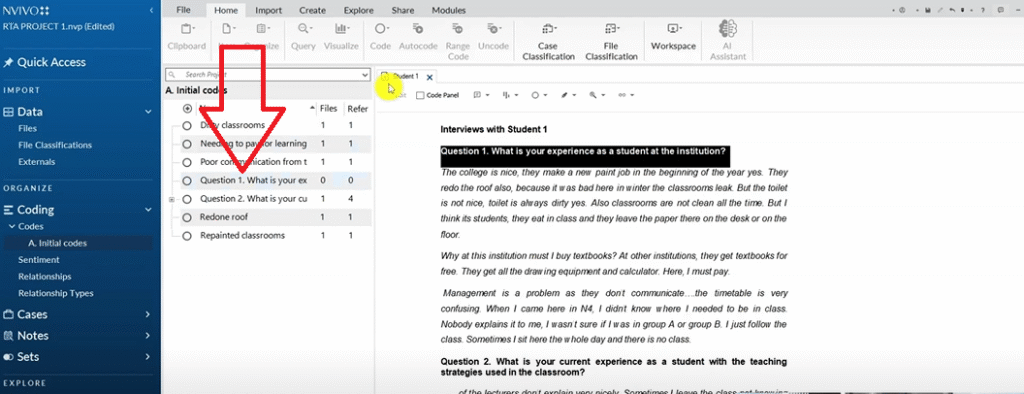Image resolution: width=1024 pixels, height=394 pixels.
Task: Click the pin icon next to Quick Access
Action: [8, 63]
